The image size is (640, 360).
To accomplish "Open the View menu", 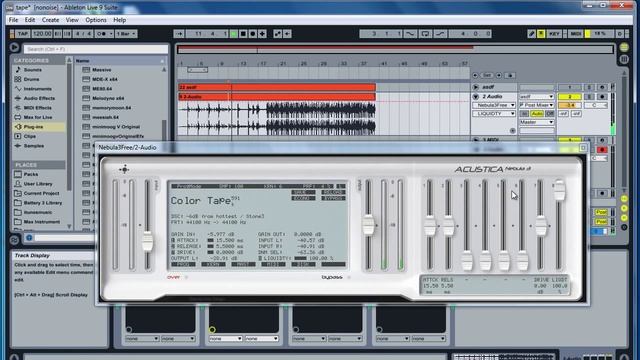I will point(72,20).
